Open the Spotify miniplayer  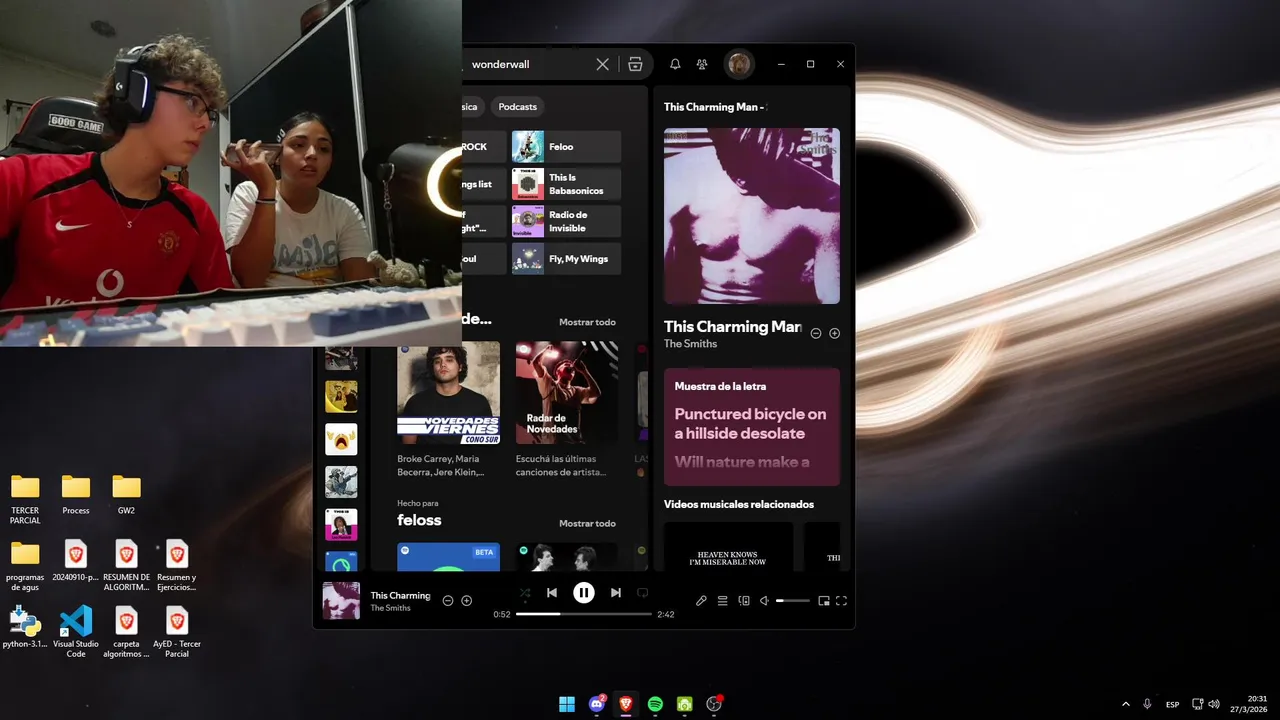[824, 601]
